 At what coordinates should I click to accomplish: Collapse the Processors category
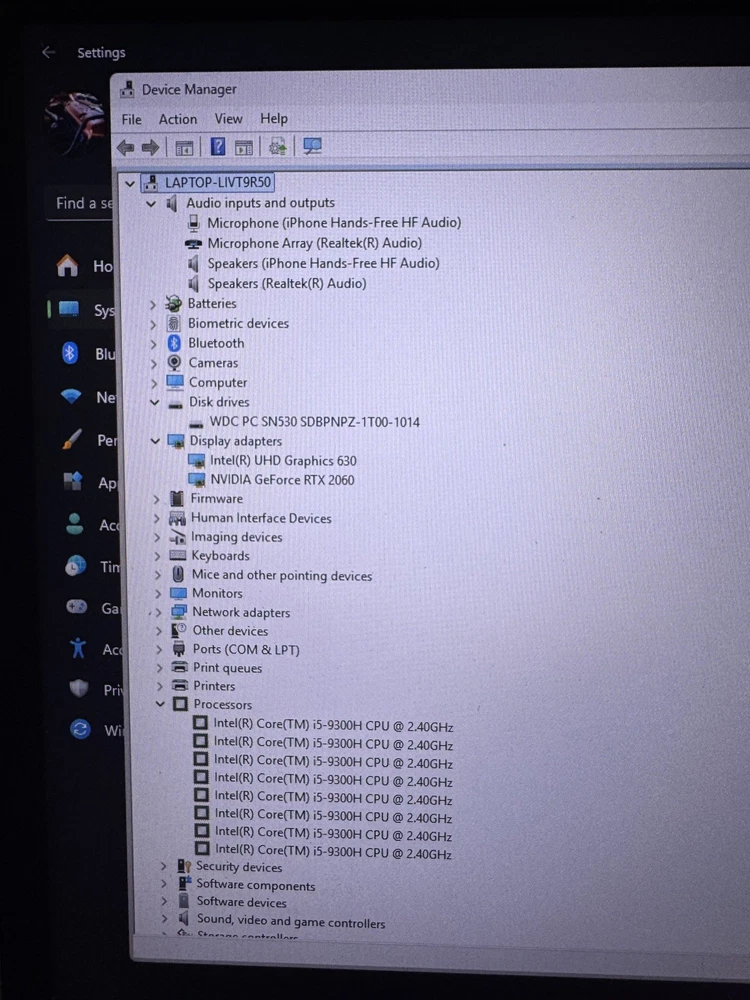pyautogui.click(x=159, y=705)
